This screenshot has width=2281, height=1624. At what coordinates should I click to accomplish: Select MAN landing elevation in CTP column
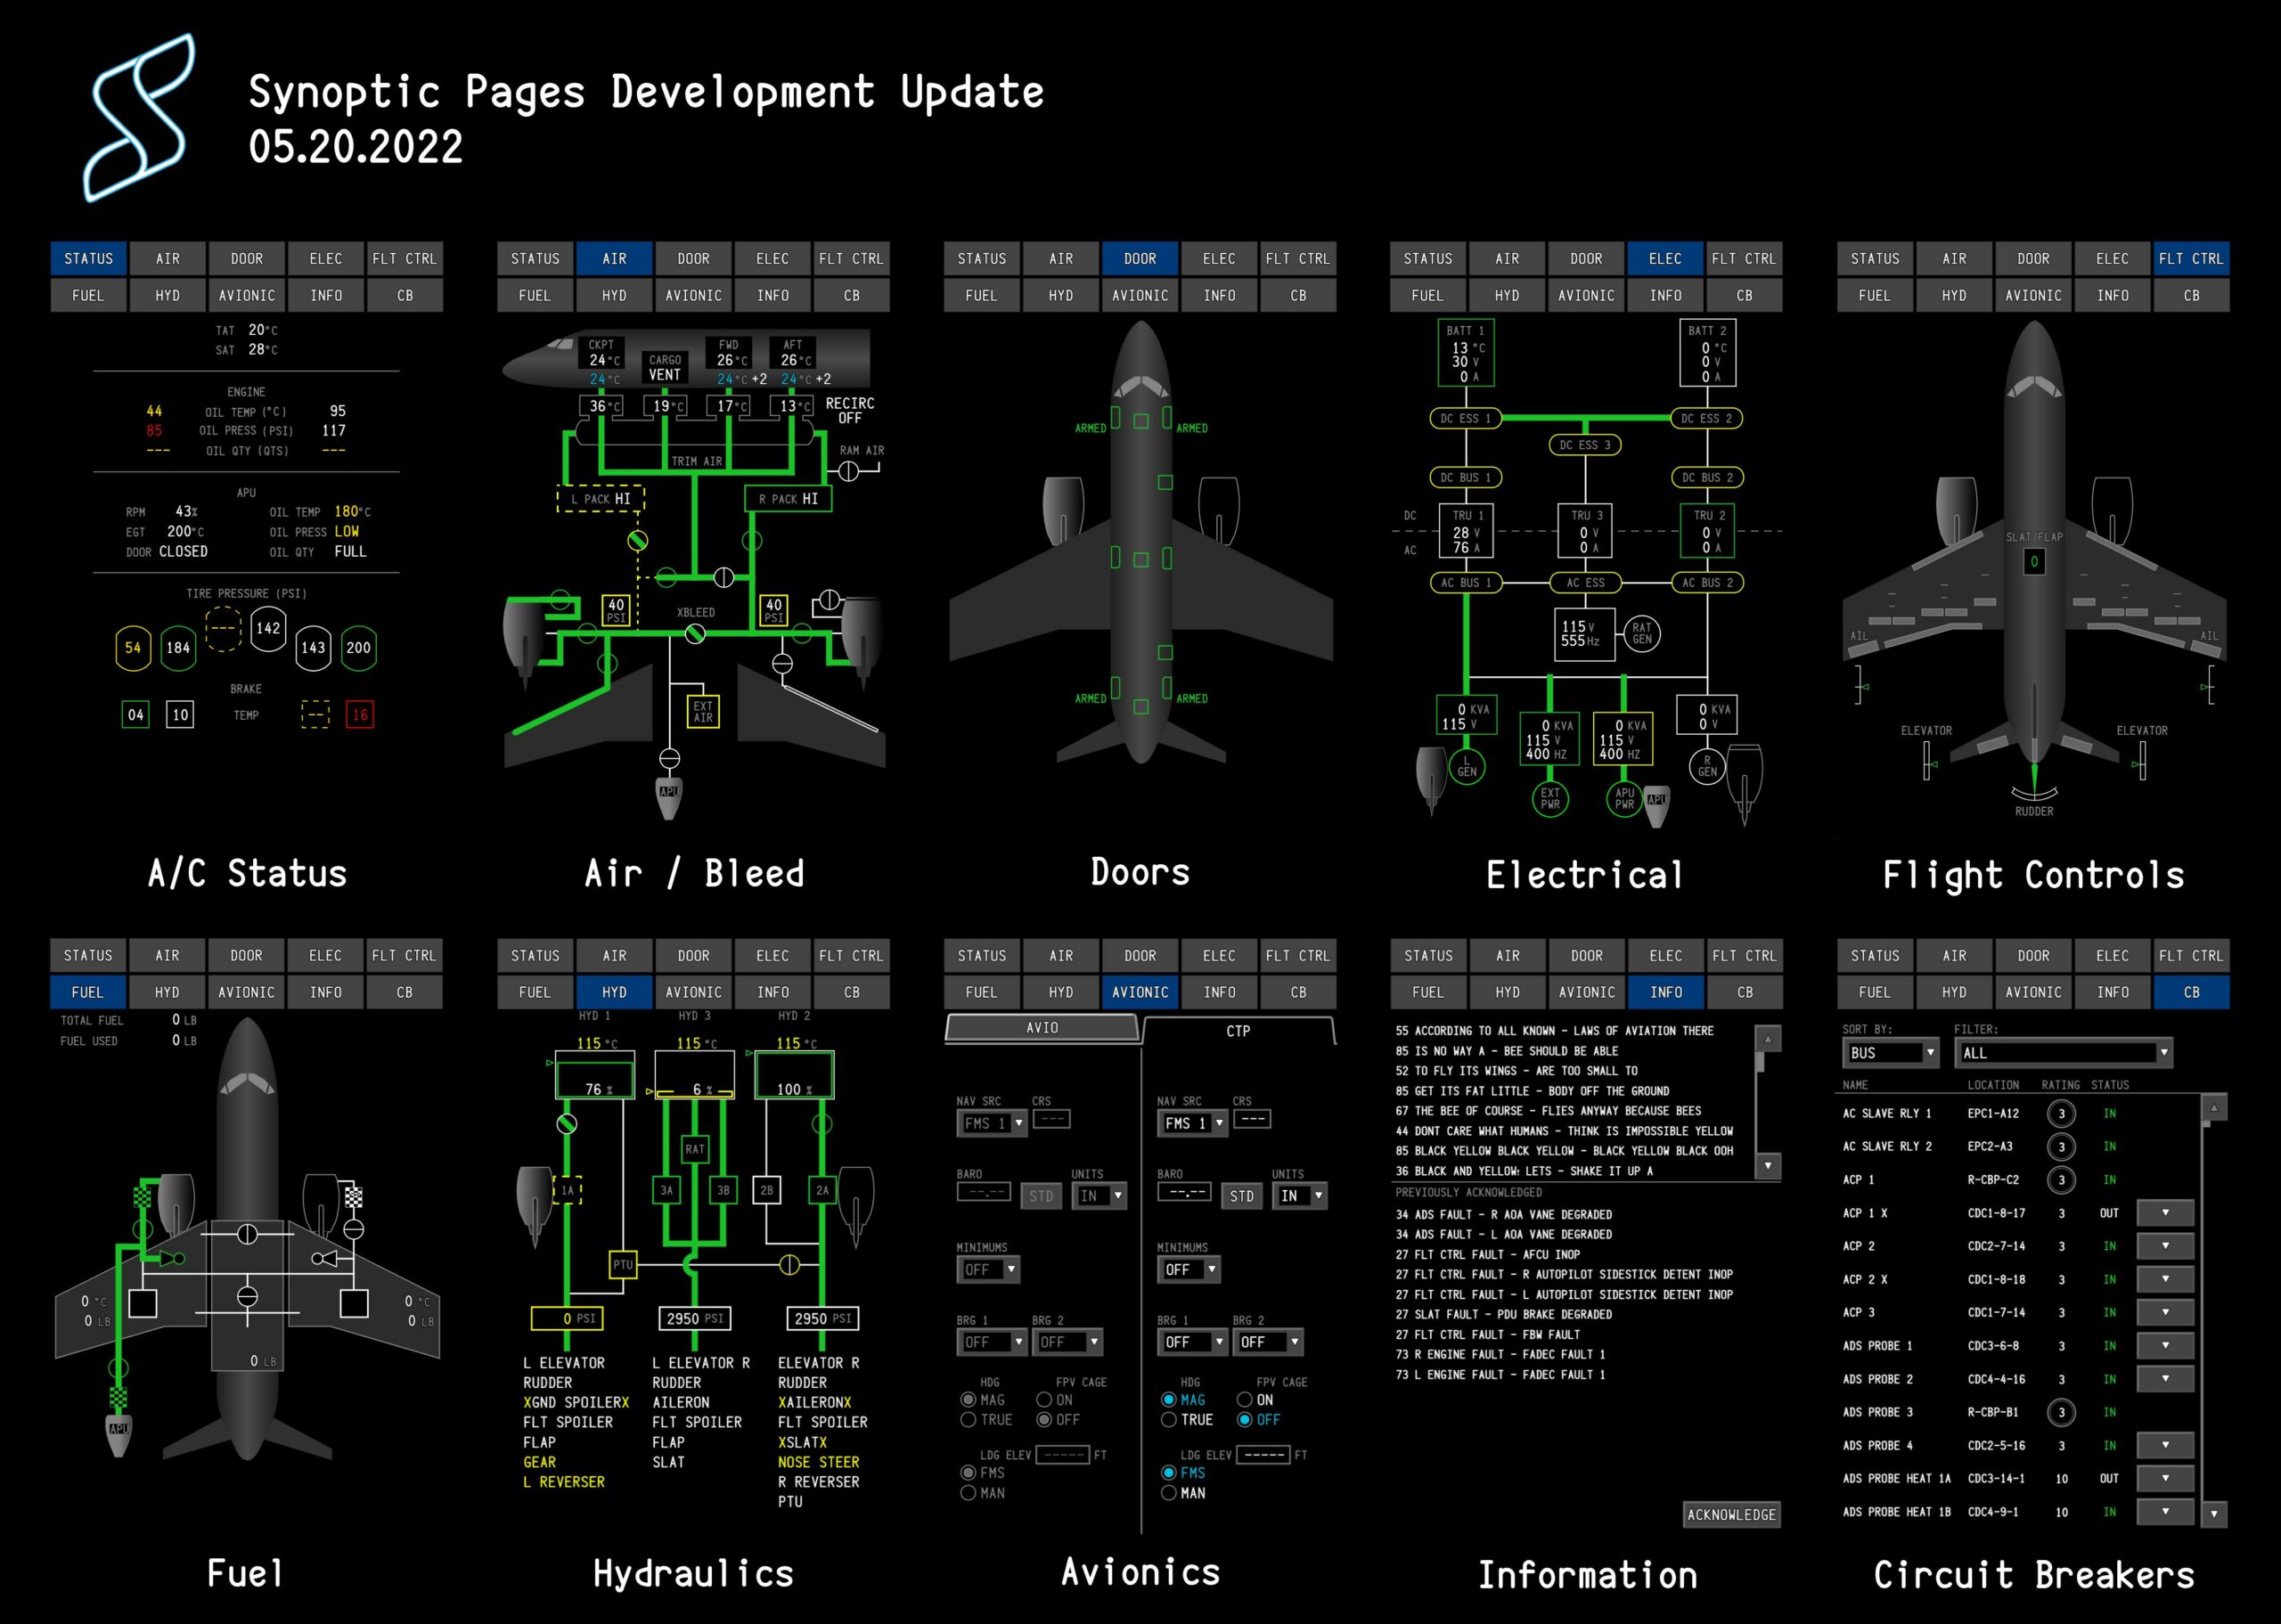[1168, 1493]
